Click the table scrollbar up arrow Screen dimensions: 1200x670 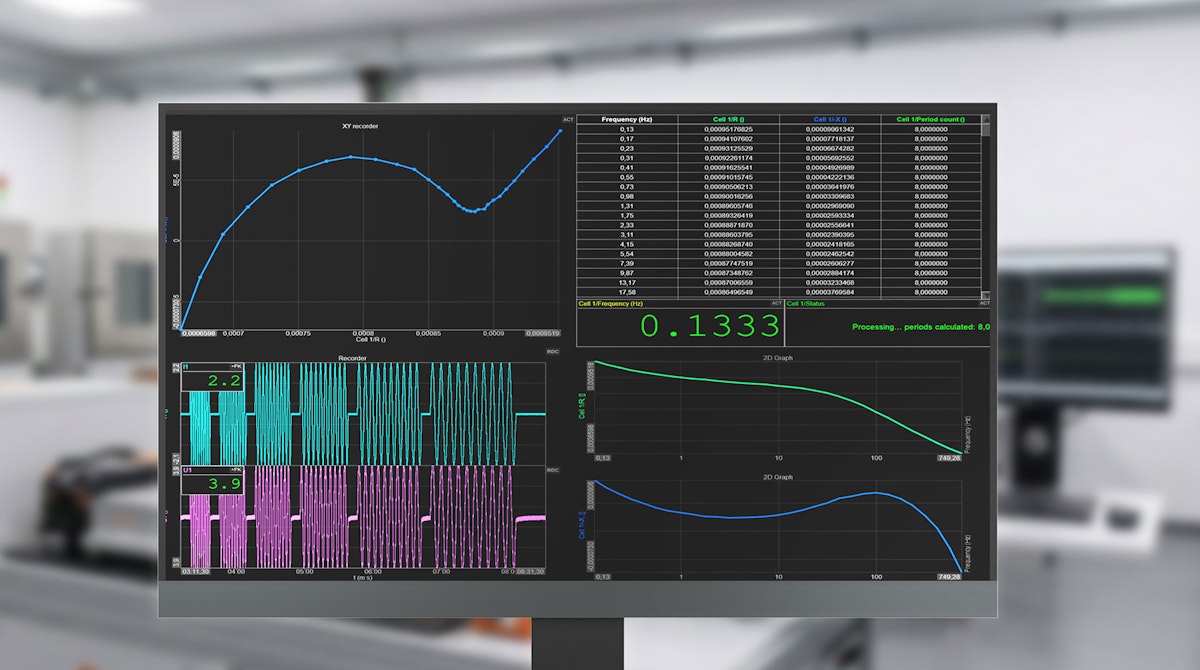click(986, 120)
